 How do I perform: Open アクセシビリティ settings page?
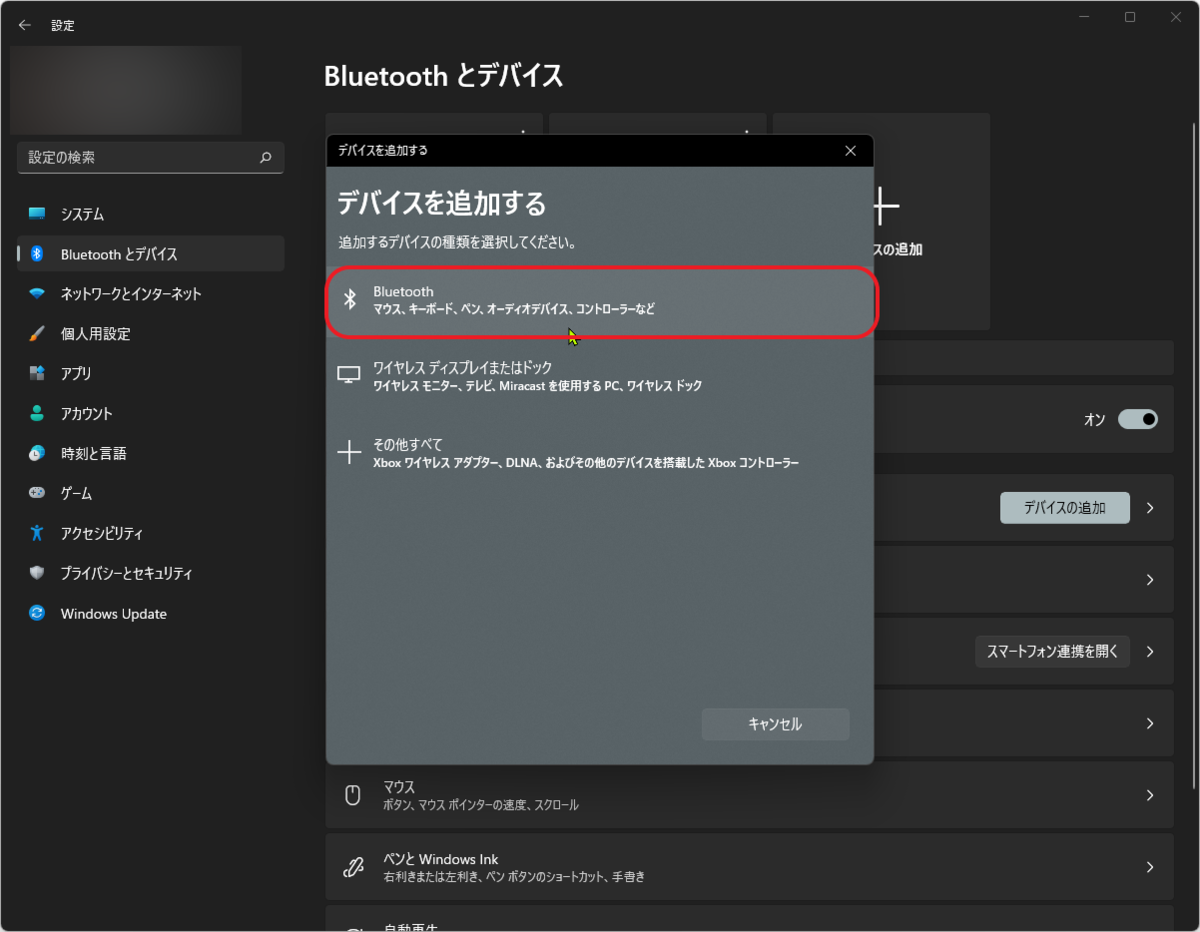150,534
